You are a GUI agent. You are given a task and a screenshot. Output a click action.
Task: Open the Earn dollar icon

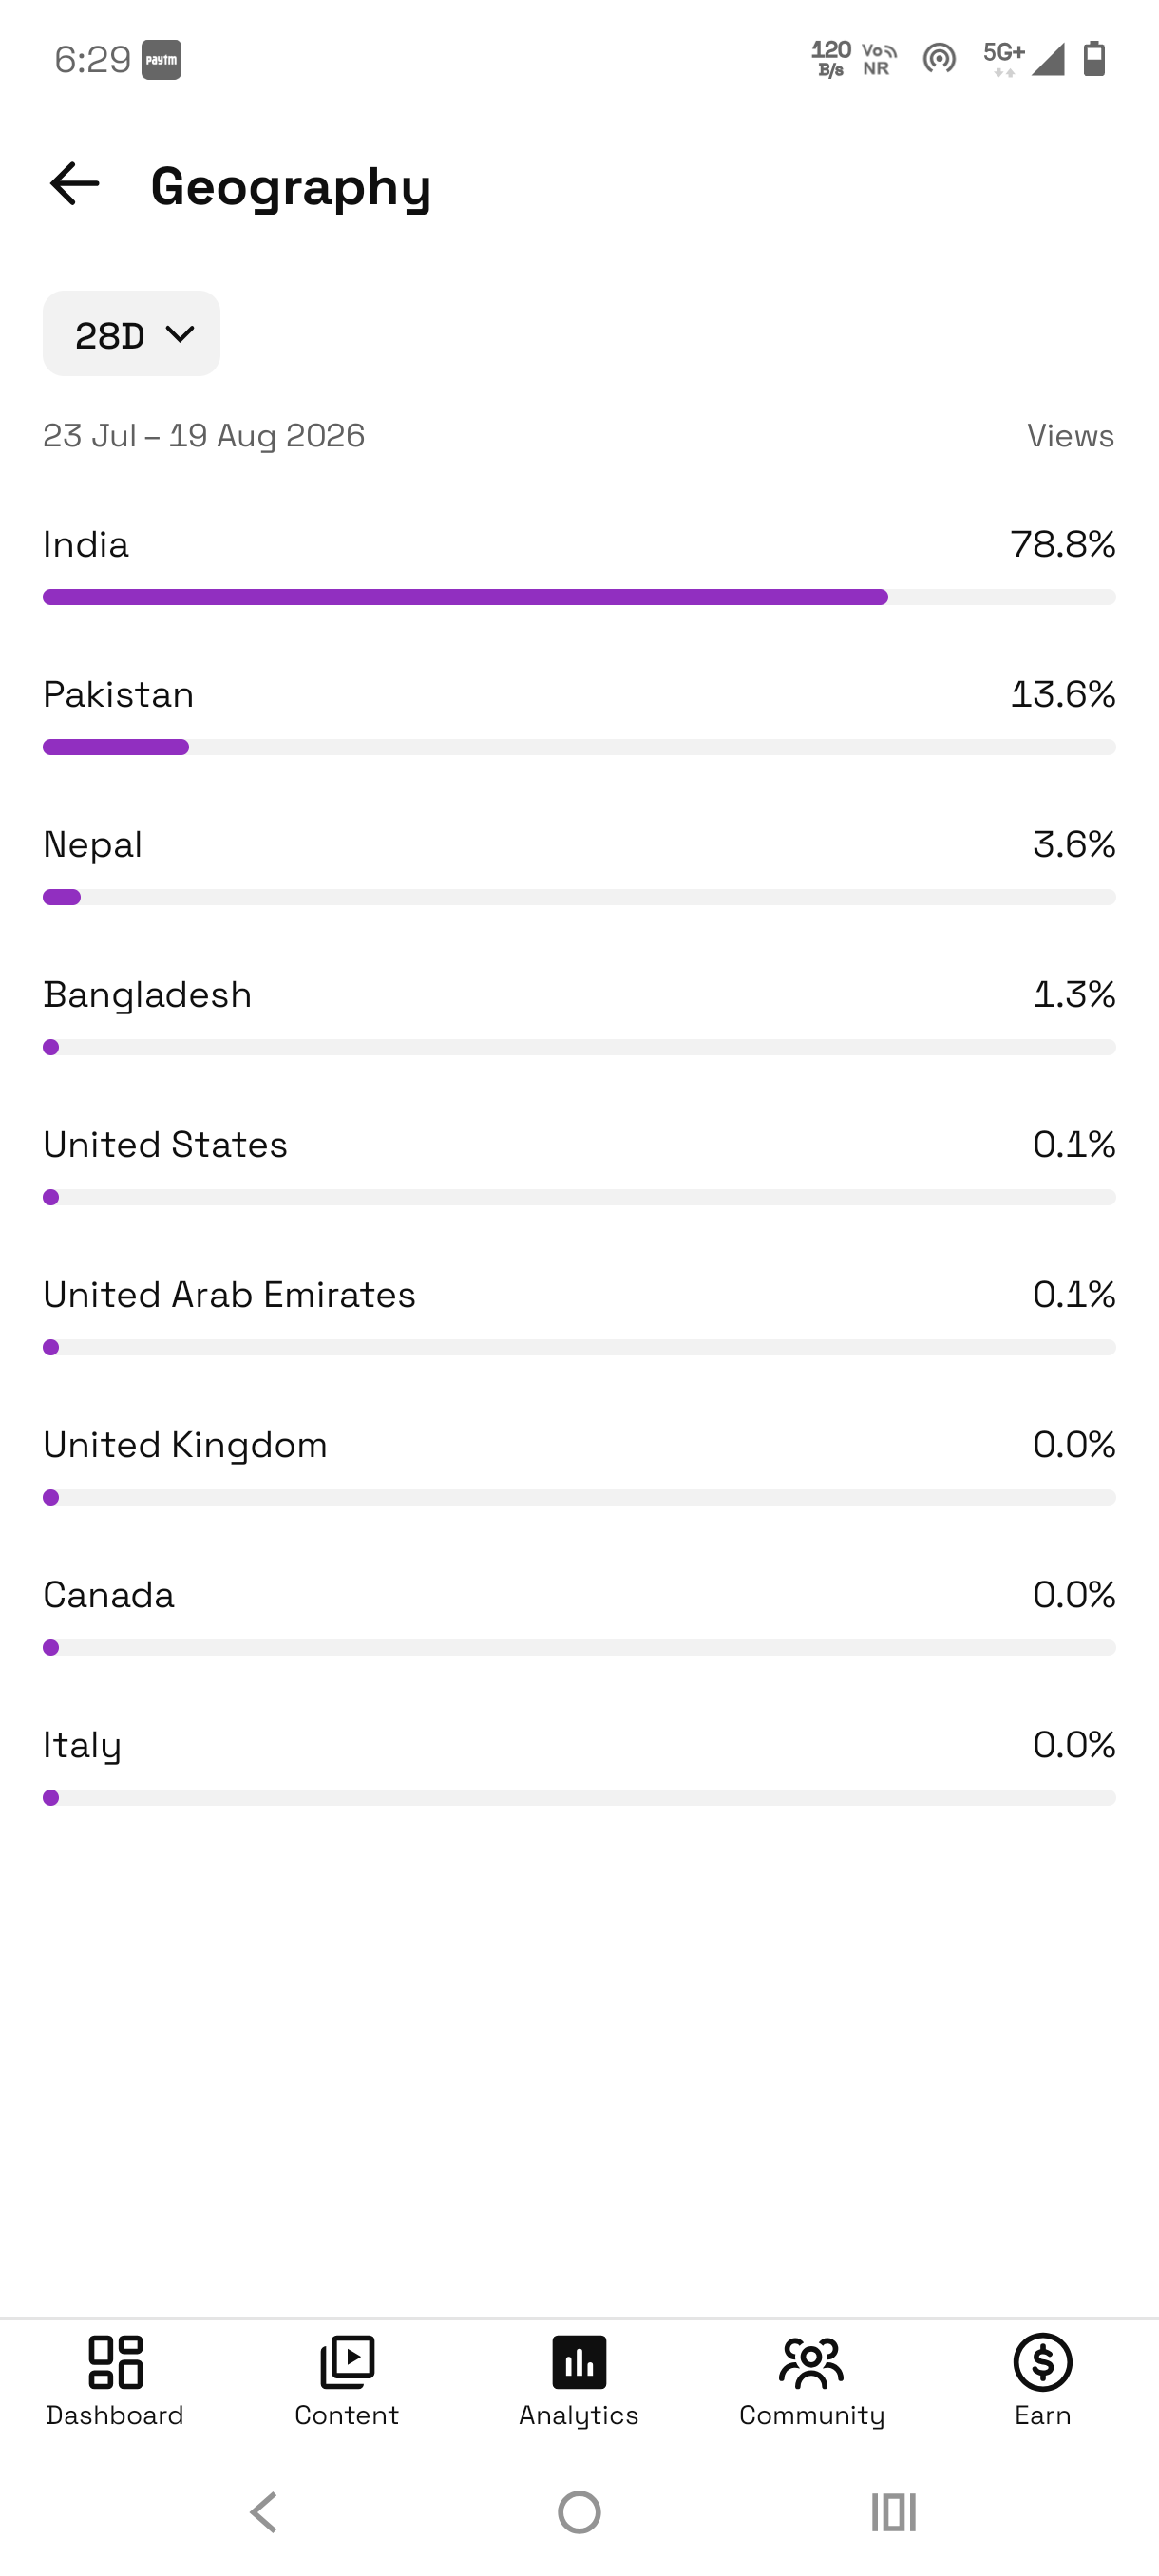click(1042, 2362)
